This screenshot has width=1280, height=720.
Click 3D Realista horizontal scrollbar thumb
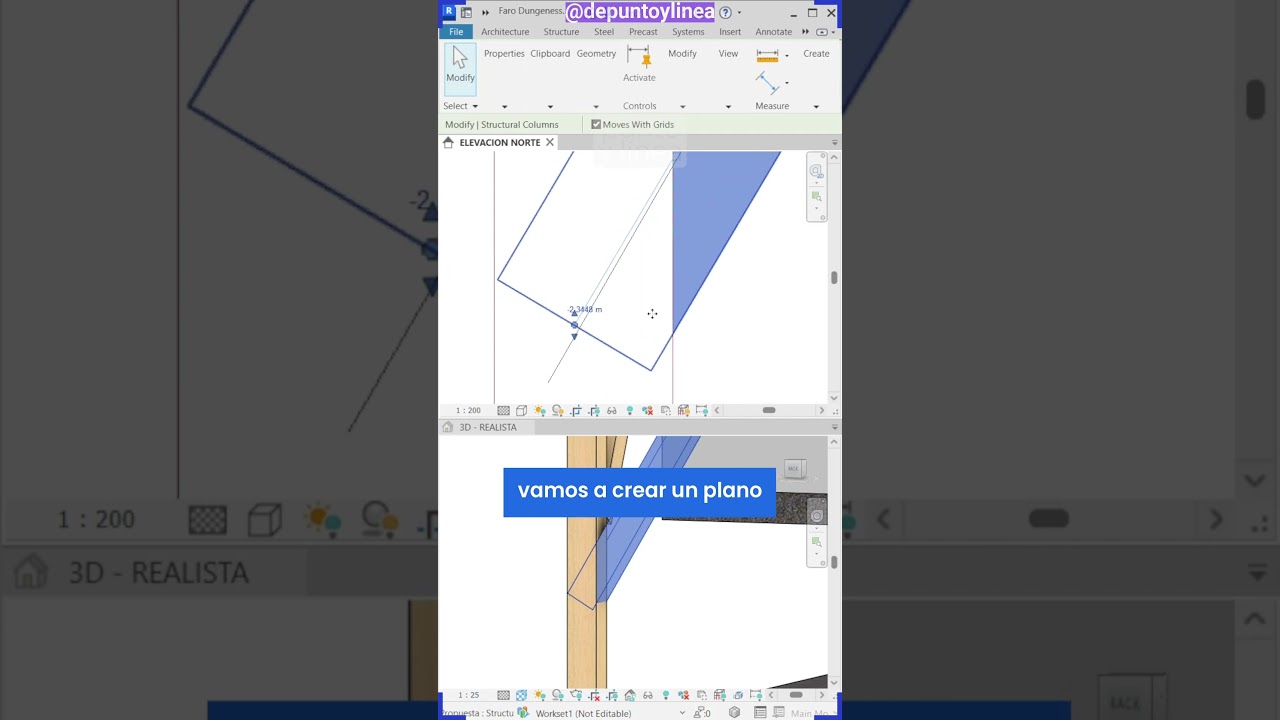(x=796, y=695)
